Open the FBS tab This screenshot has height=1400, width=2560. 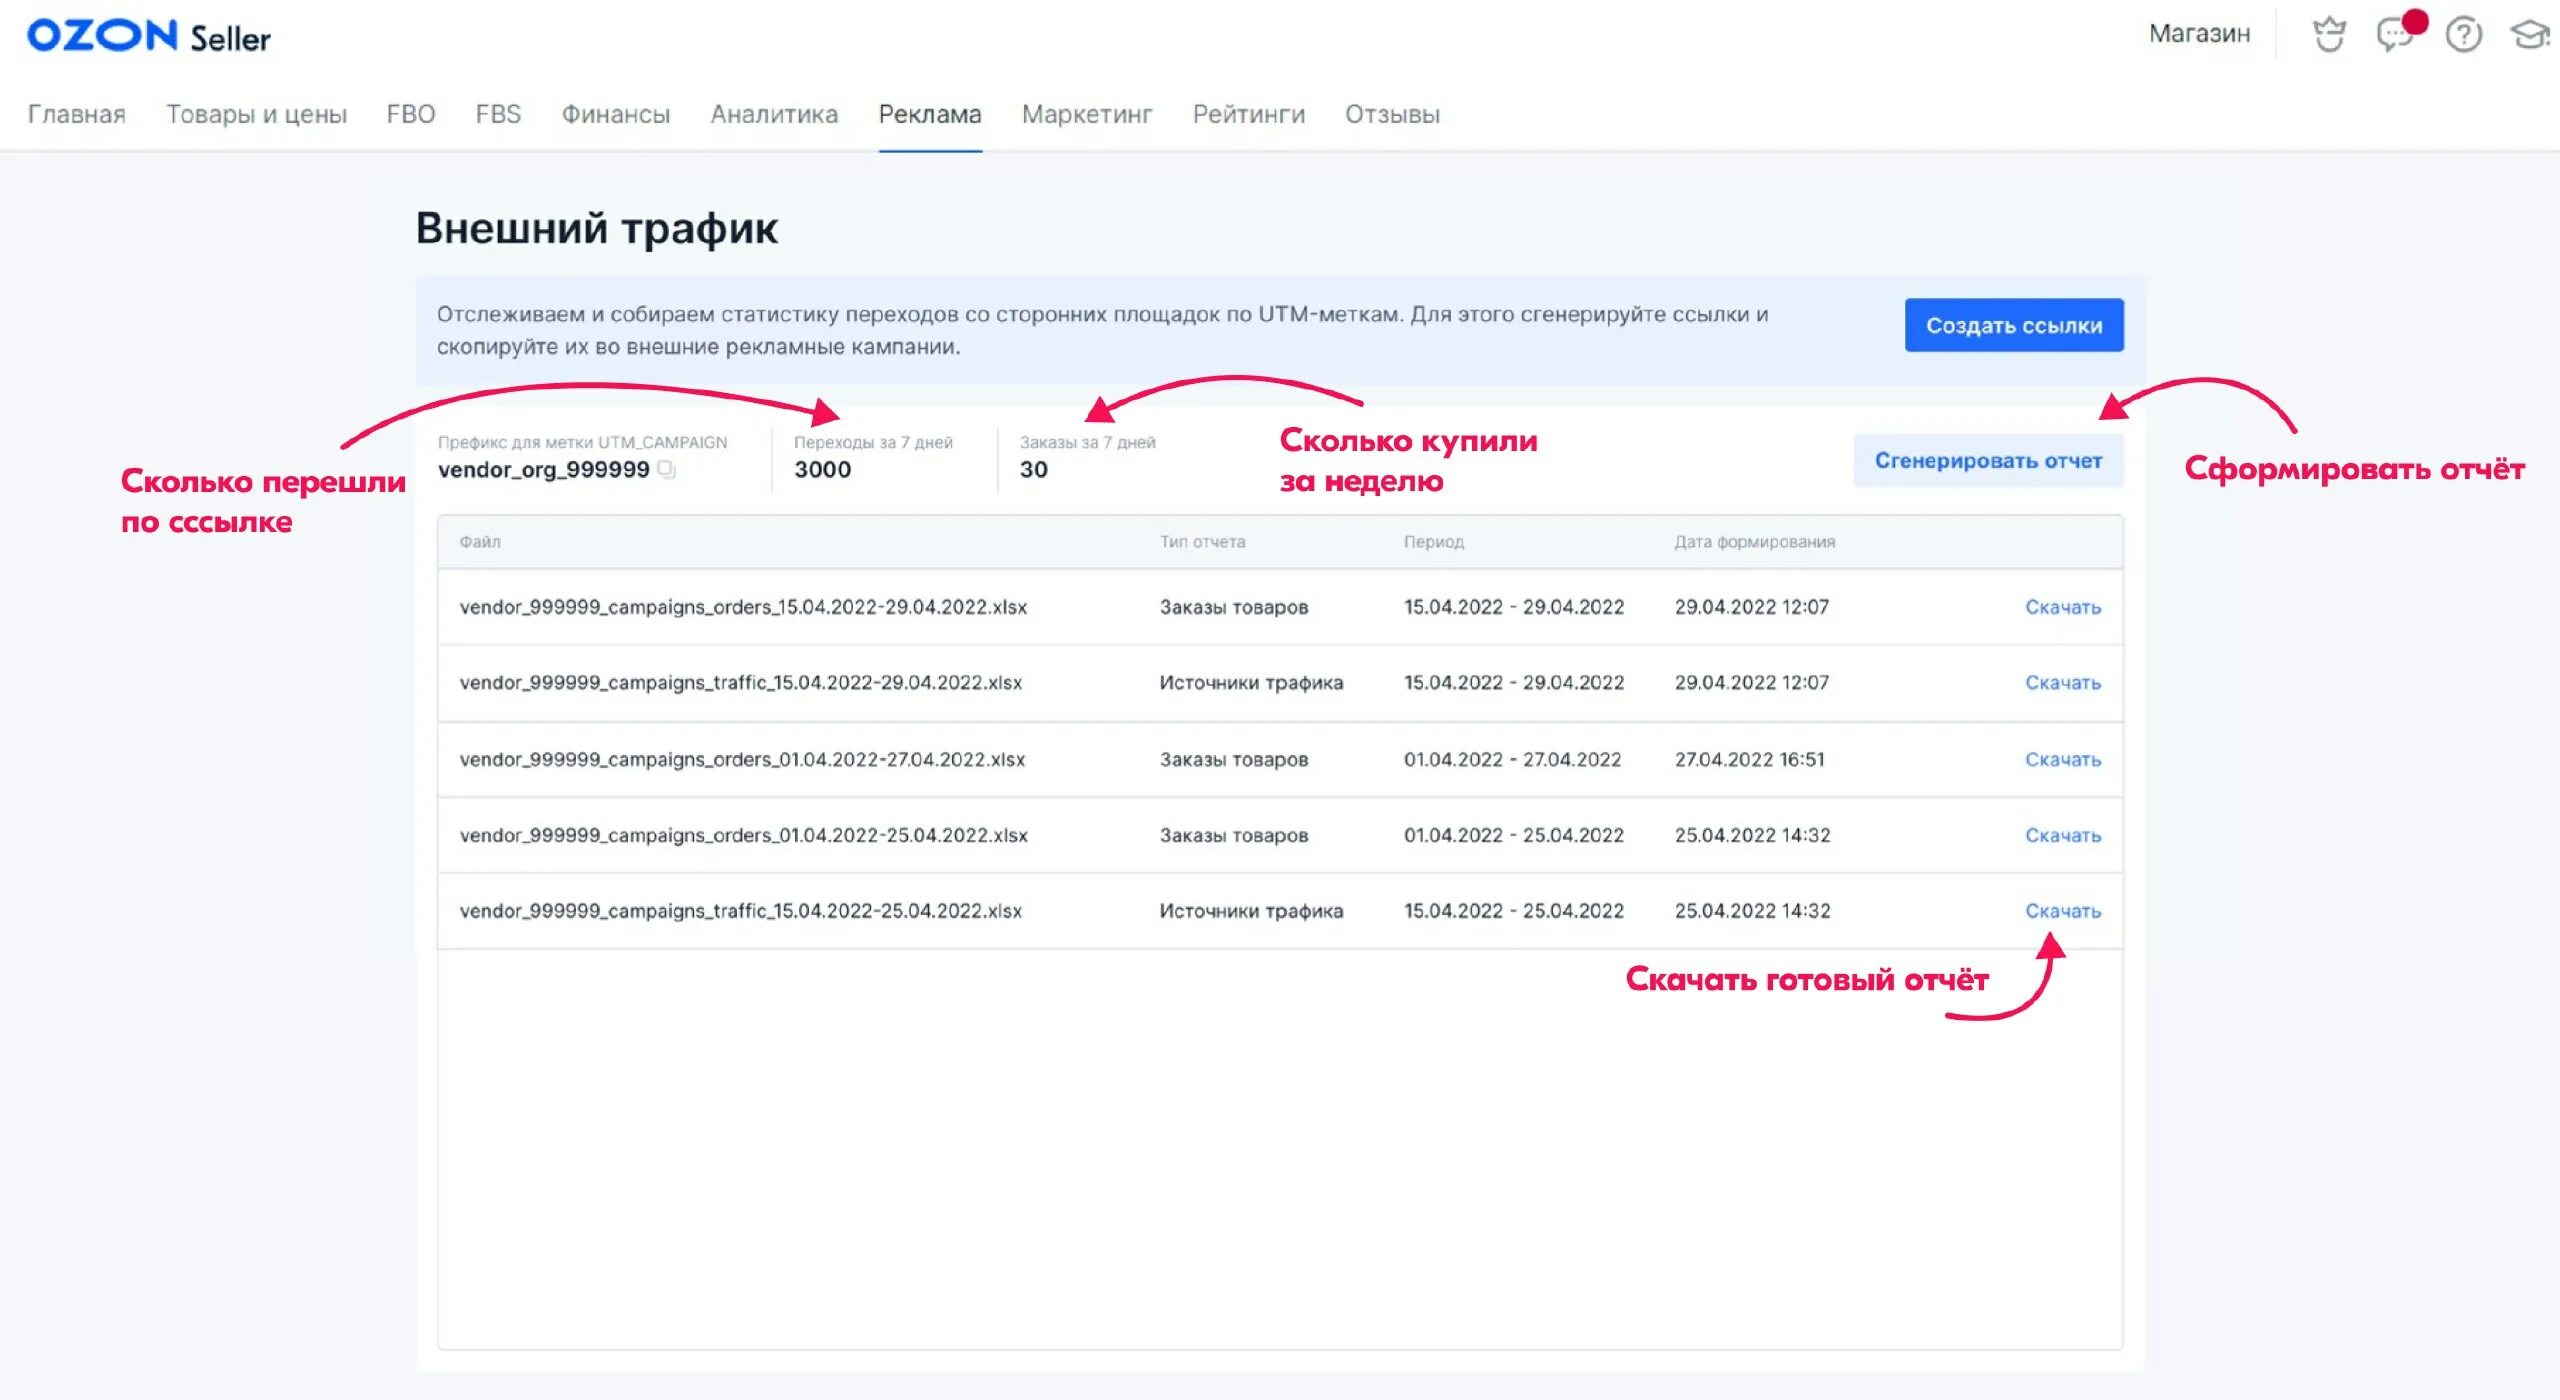[498, 114]
